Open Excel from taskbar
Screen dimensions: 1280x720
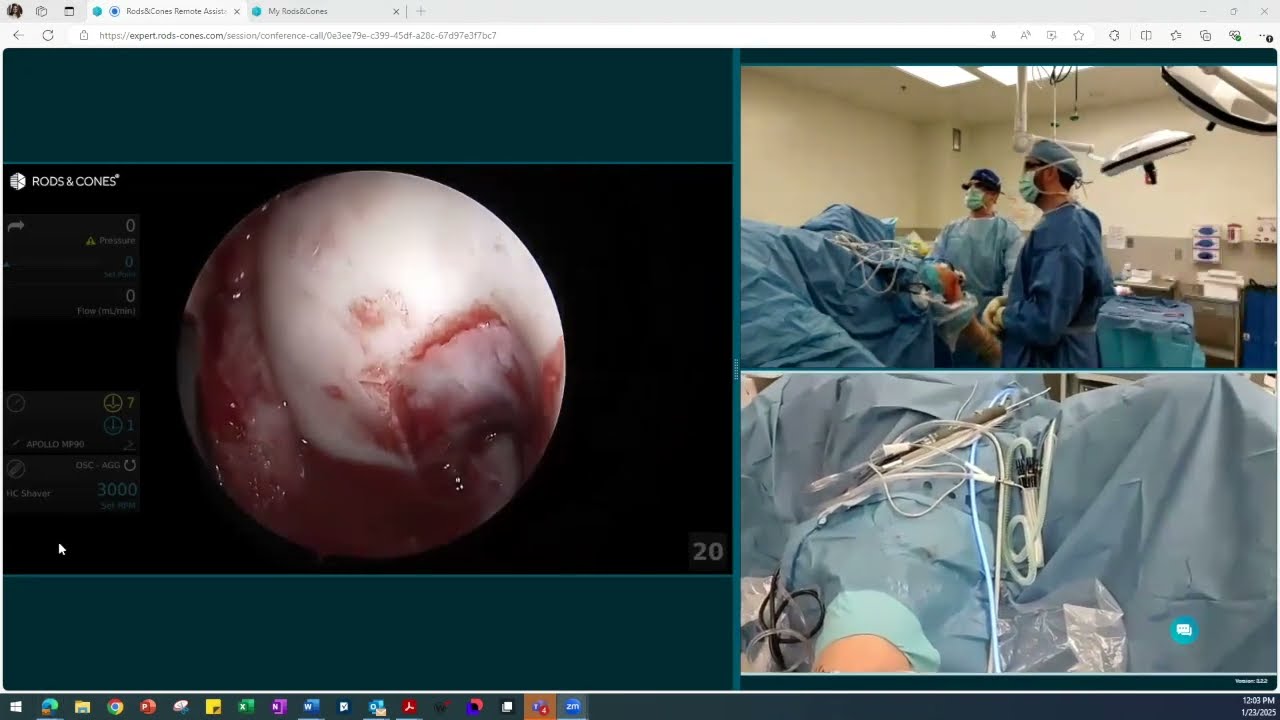click(x=246, y=707)
